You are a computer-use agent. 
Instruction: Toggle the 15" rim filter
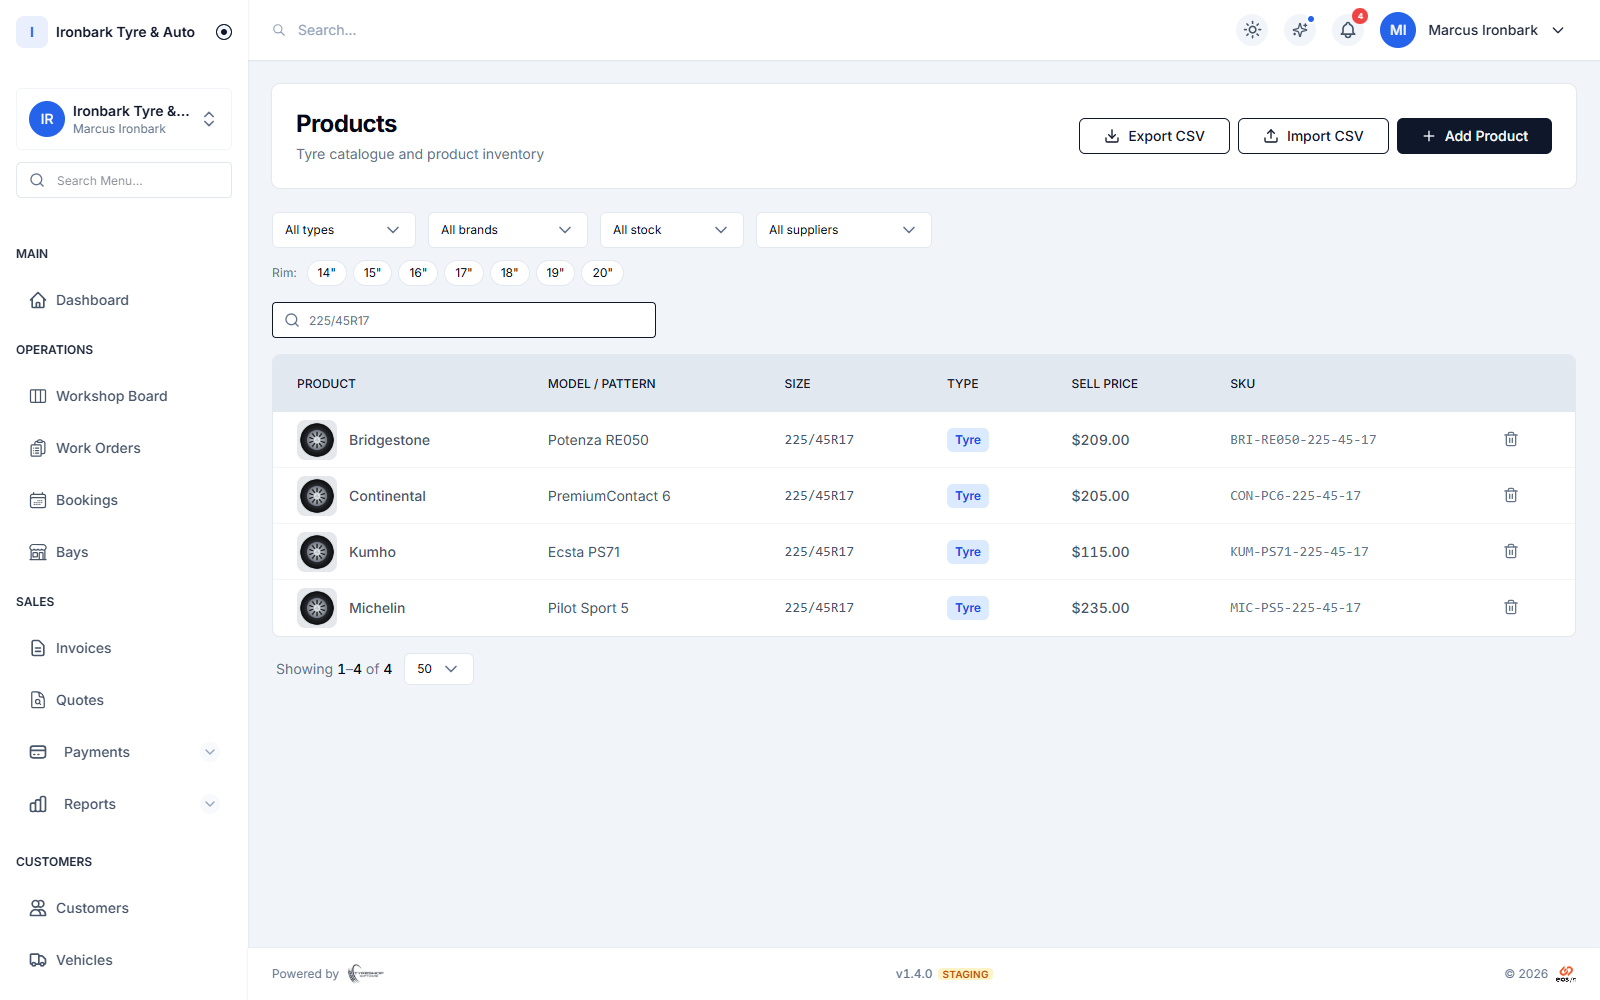coord(372,273)
